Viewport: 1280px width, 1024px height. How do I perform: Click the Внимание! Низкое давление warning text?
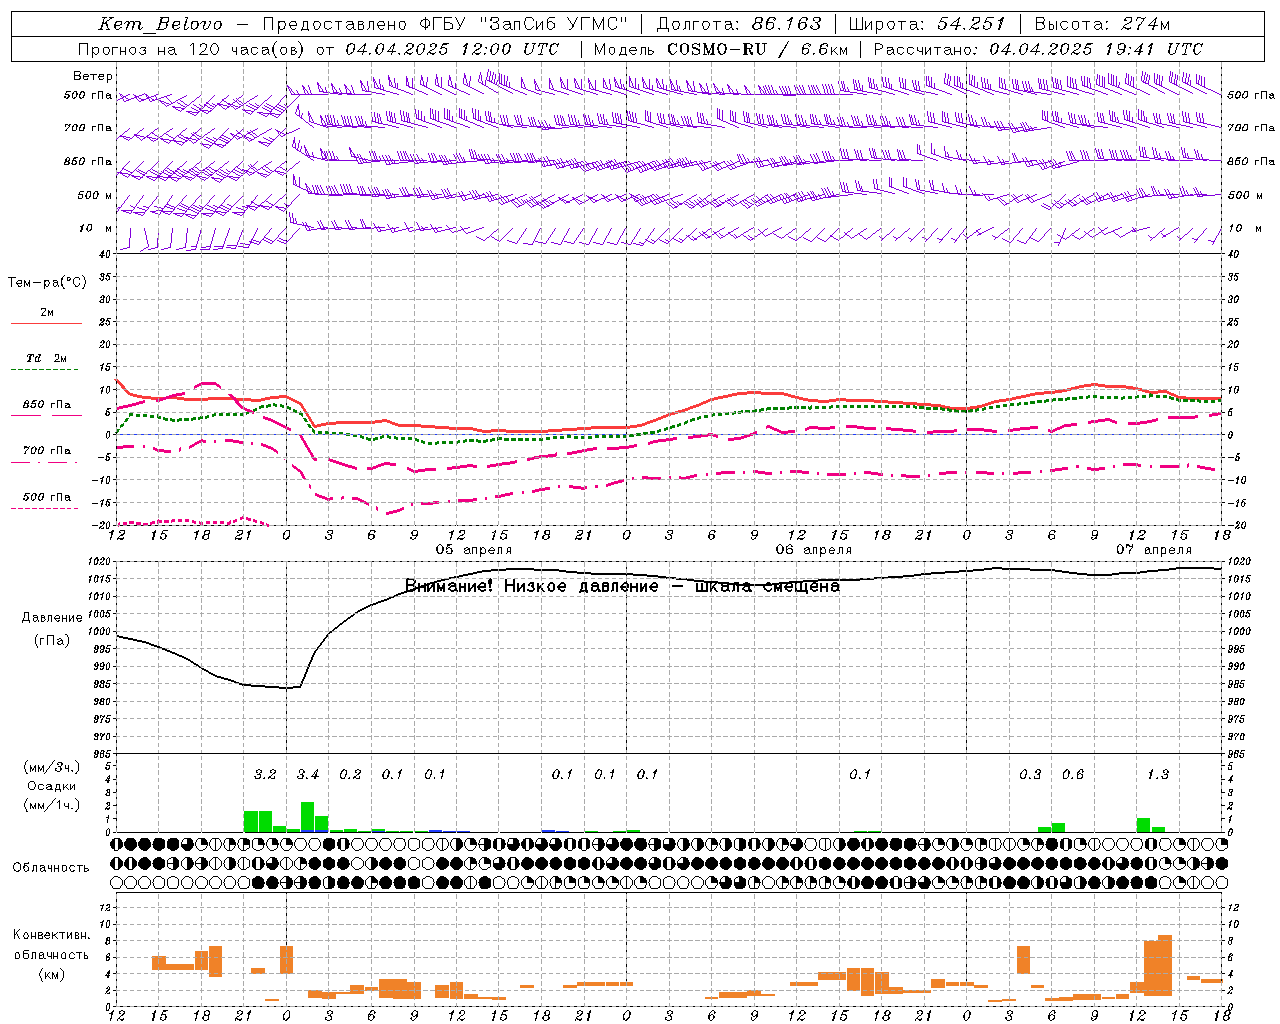[622, 587]
